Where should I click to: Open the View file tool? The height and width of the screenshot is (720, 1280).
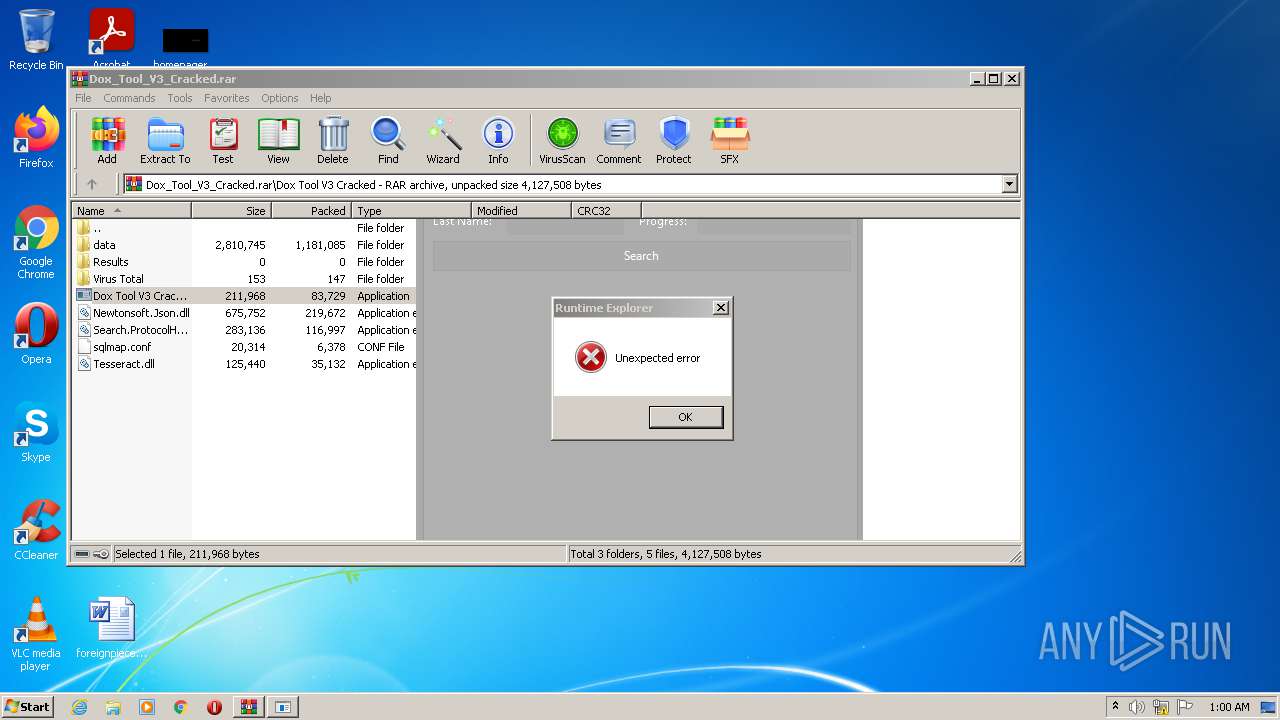(x=278, y=140)
